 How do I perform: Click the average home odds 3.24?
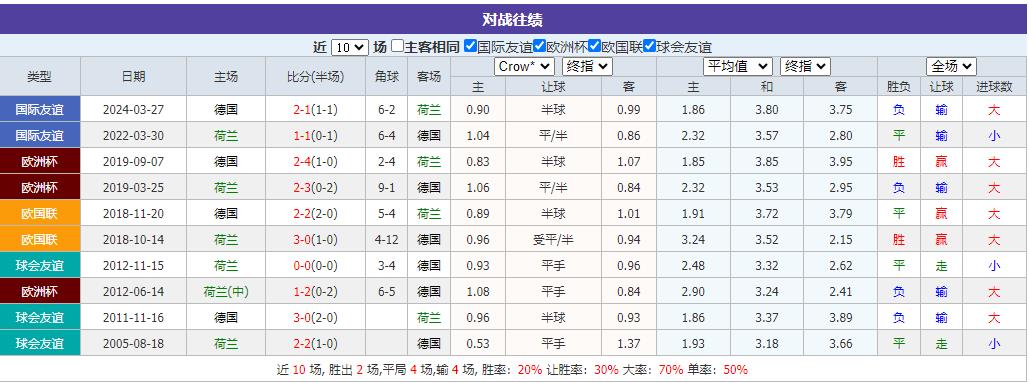693,240
